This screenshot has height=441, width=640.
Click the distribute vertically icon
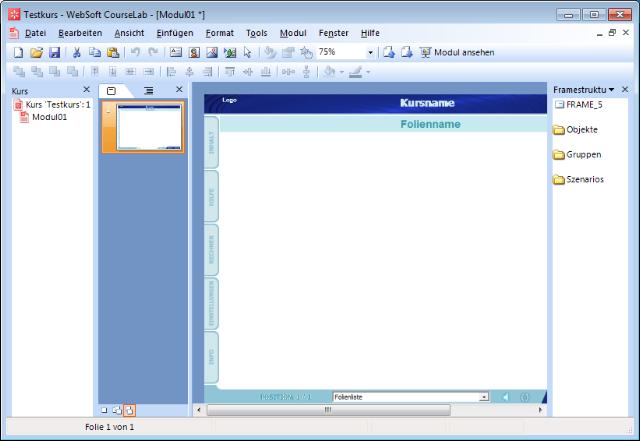pos(307,72)
